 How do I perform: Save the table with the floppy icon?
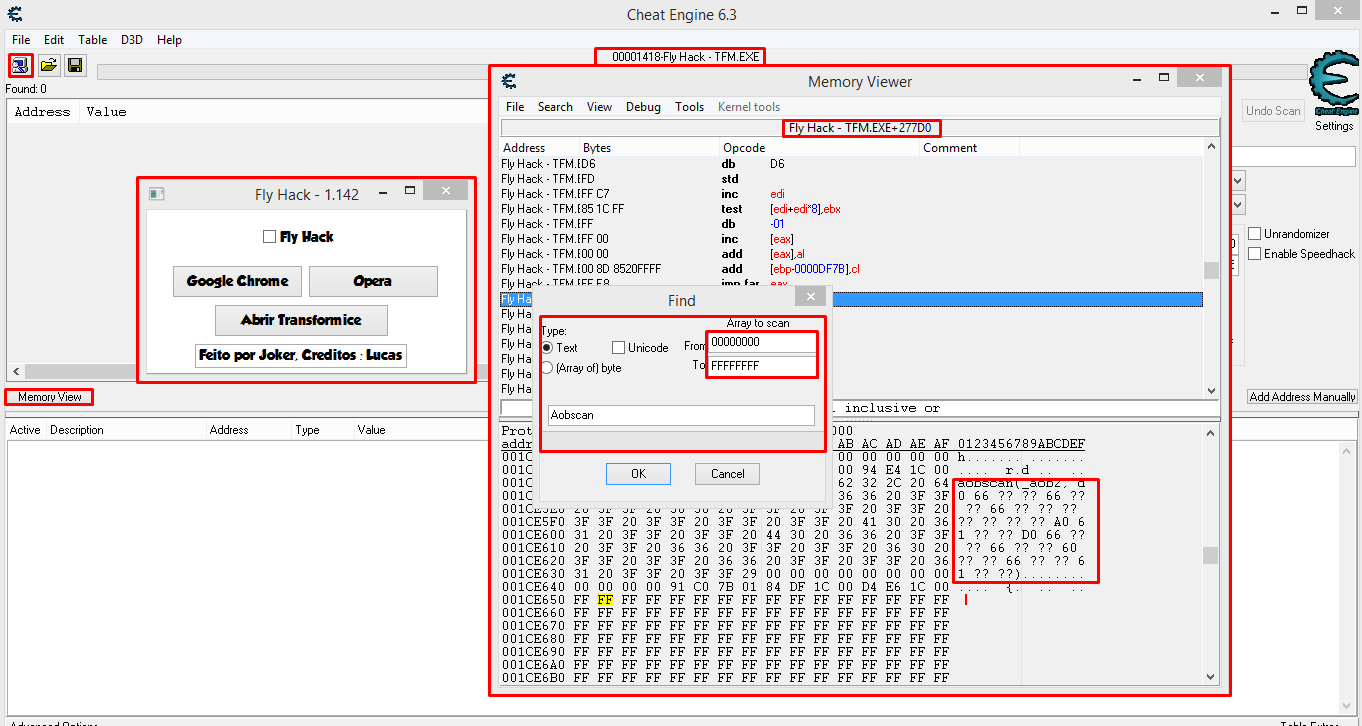pos(75,66)
